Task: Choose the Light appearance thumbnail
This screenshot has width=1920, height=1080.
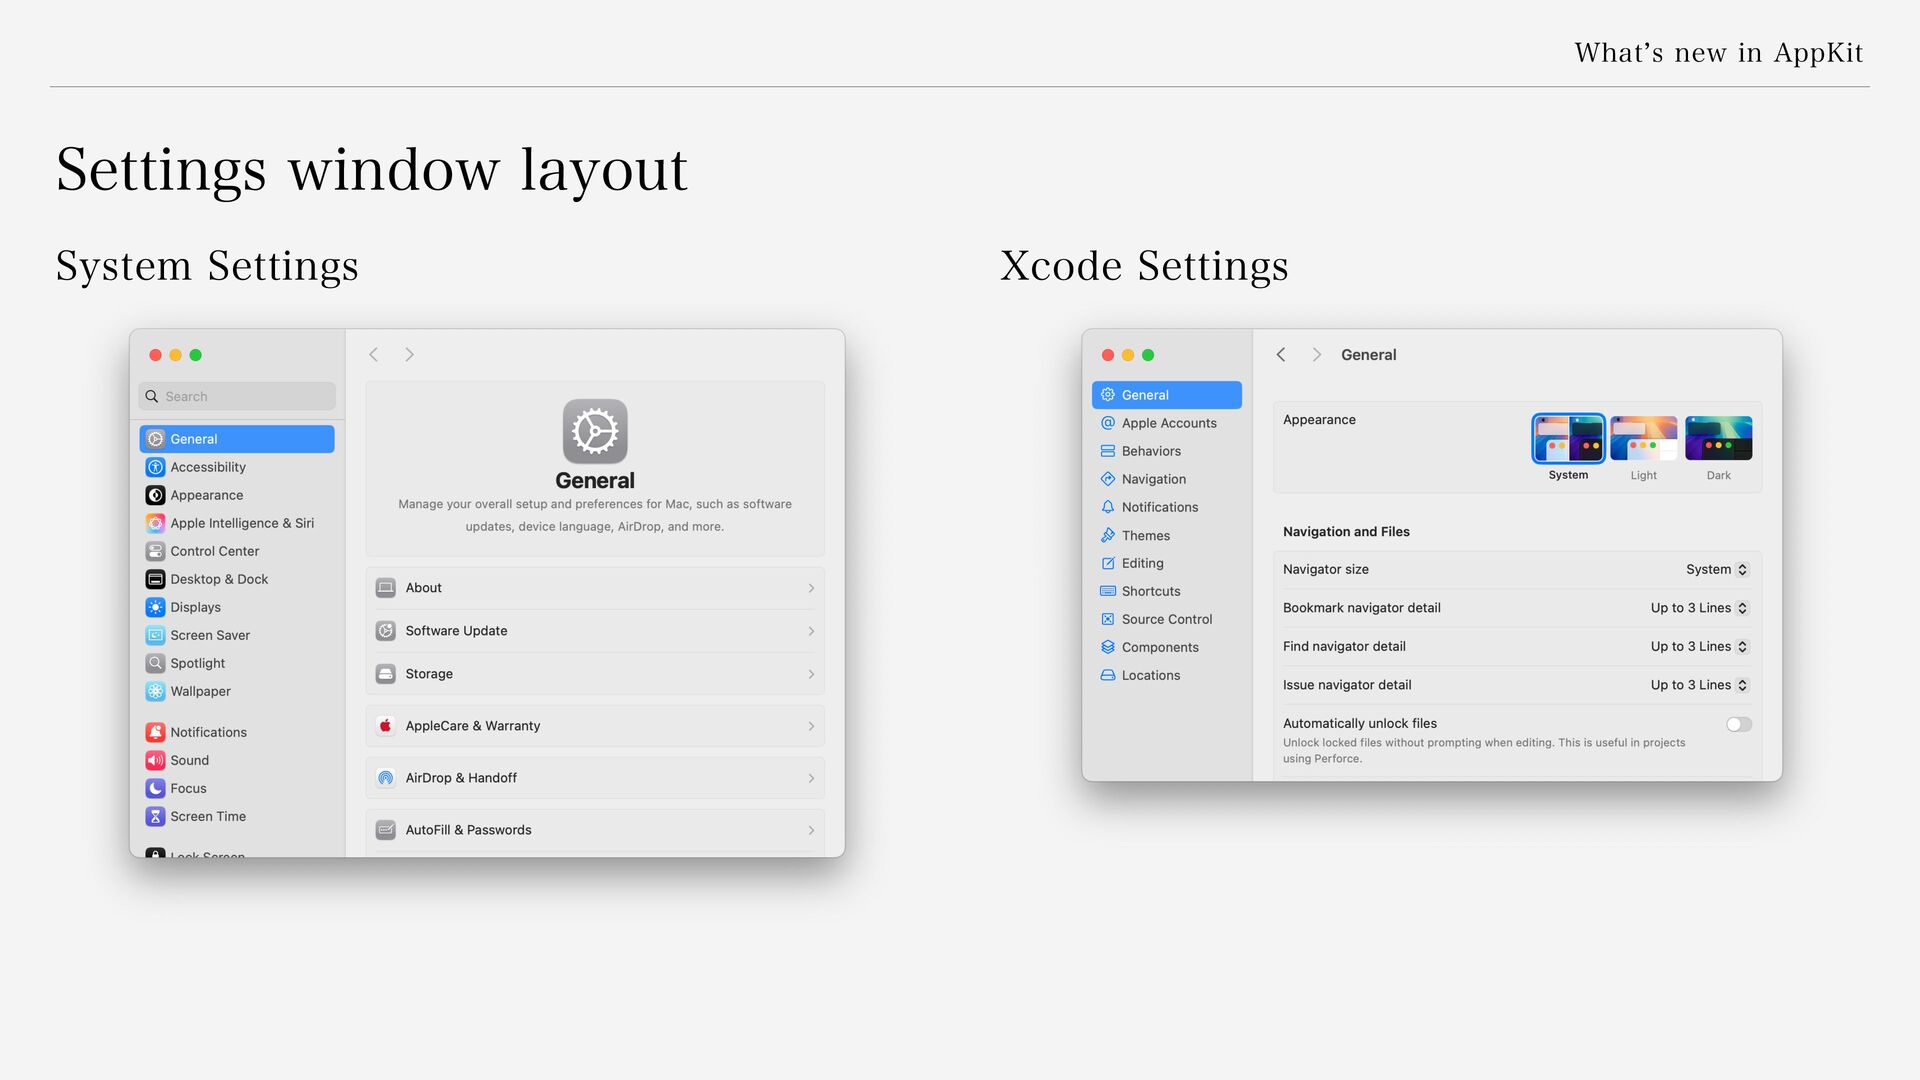Action: pos(1644,438)
